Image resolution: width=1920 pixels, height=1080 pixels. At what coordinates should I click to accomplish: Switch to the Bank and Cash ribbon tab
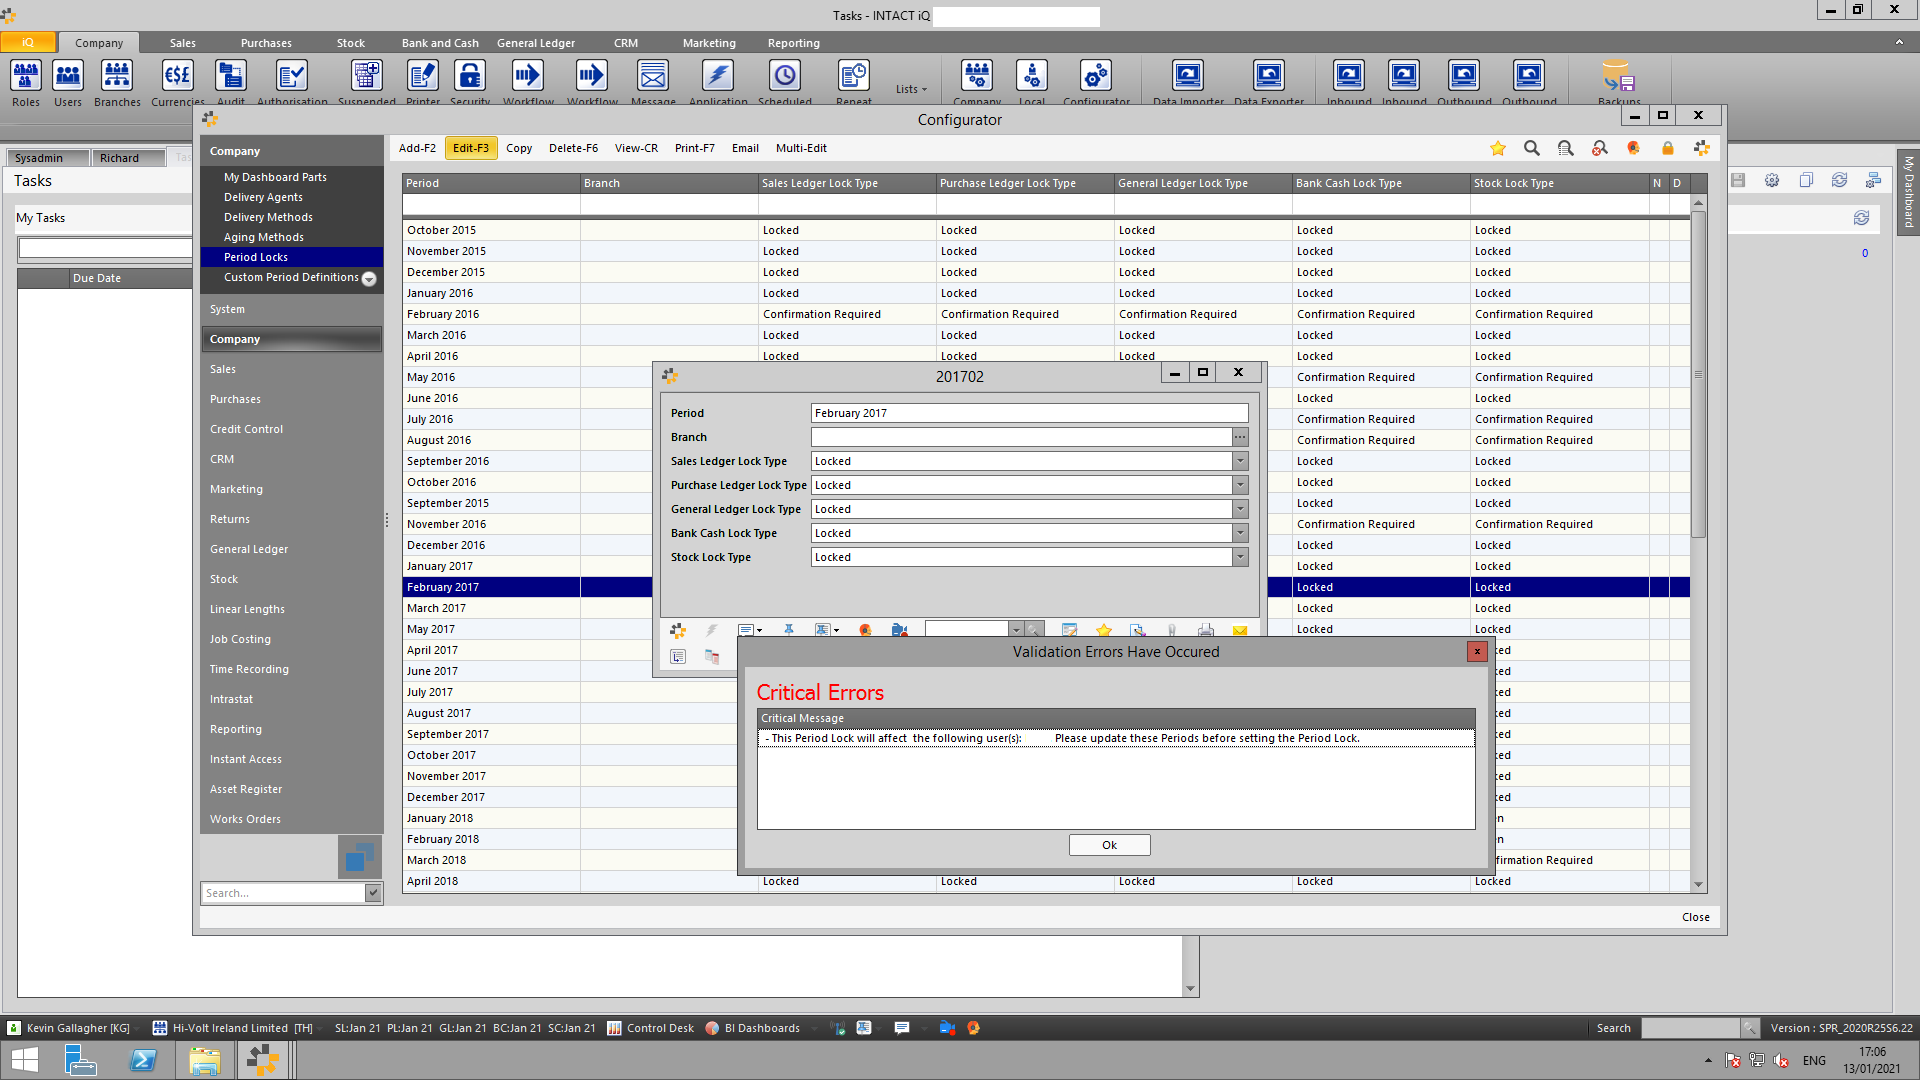pyautogui.click(x=440, y=43)
